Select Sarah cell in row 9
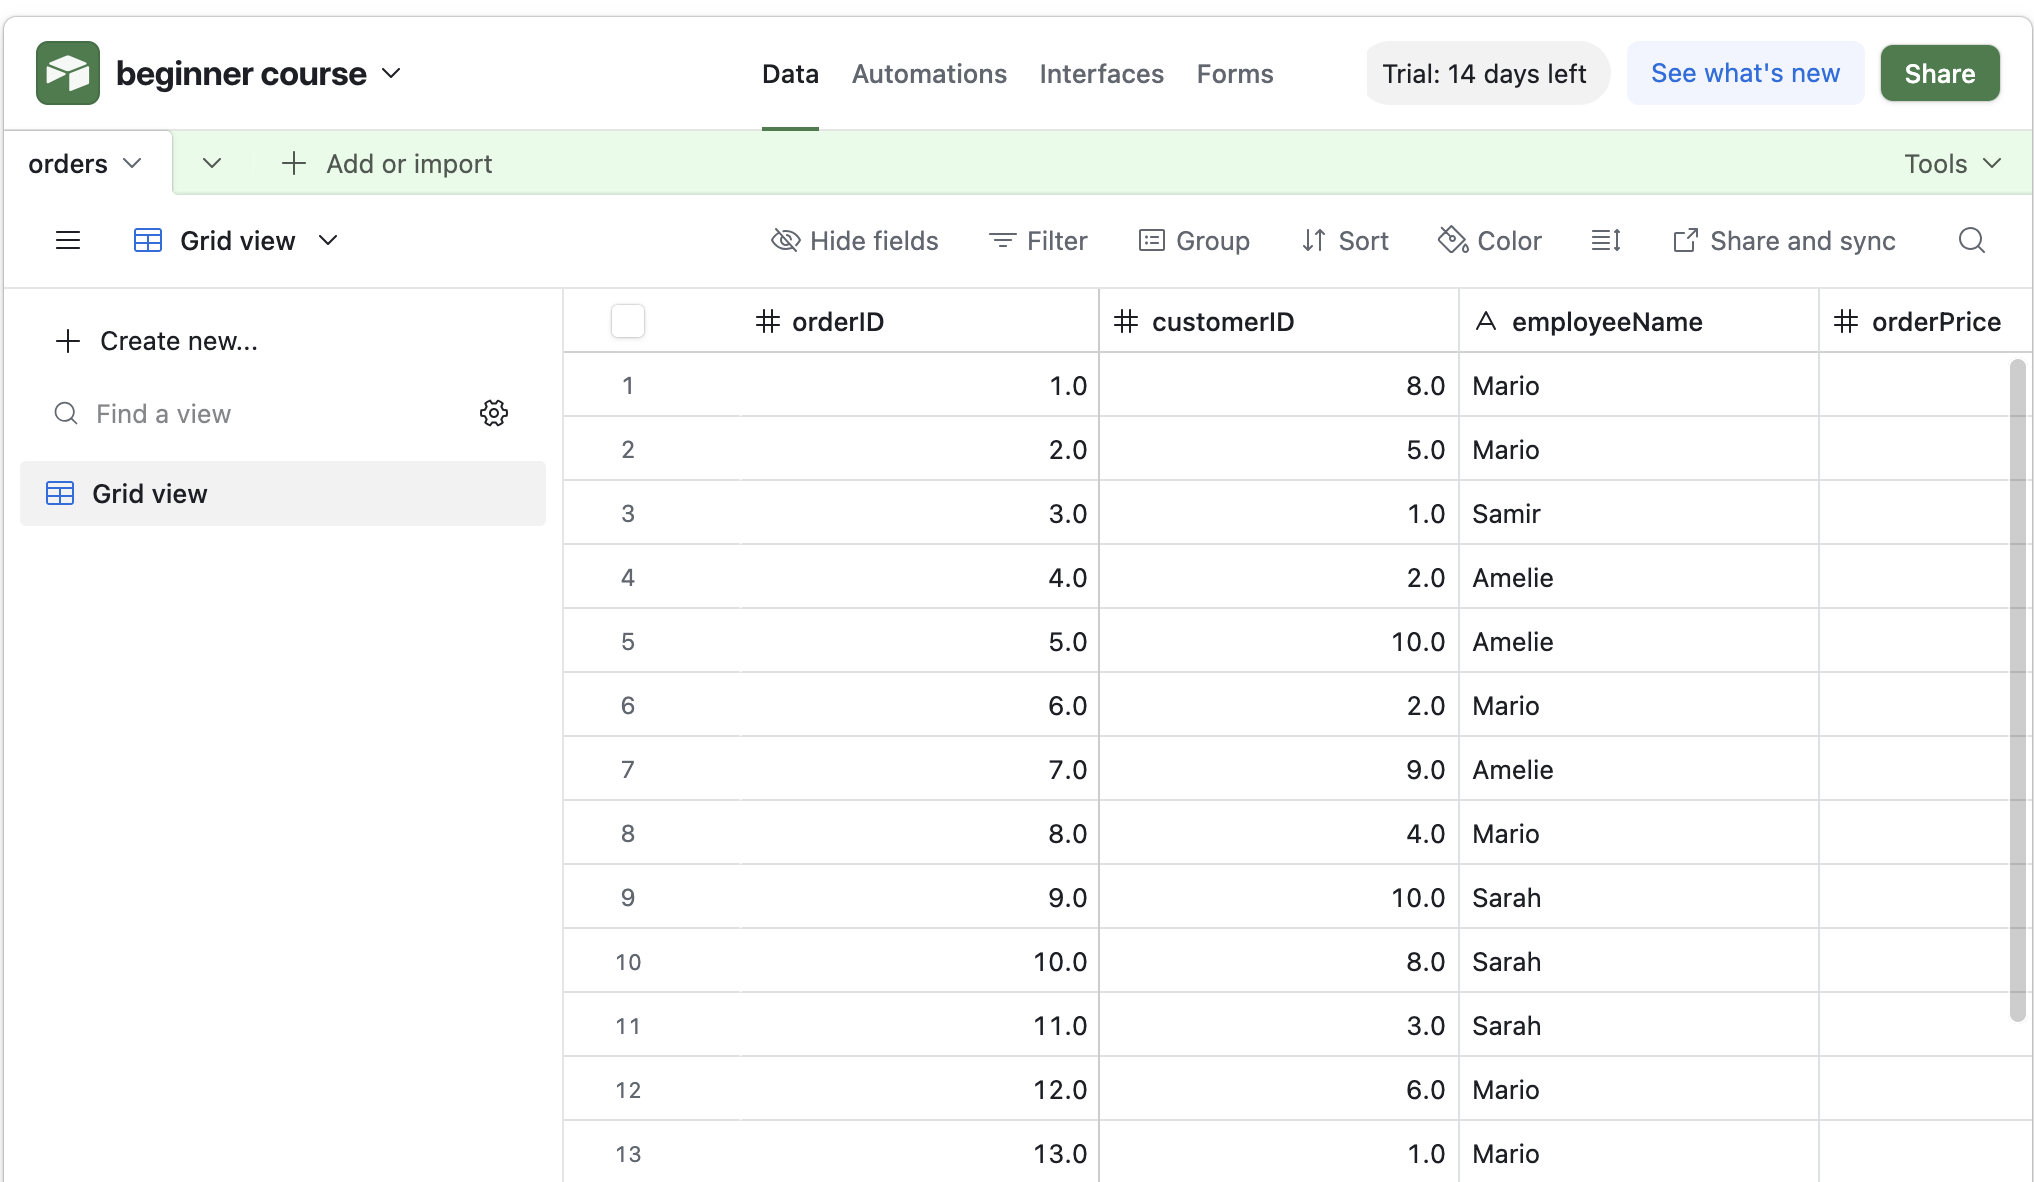The height and width of the screenshot is (1182, 2034). pos(1639,897)
